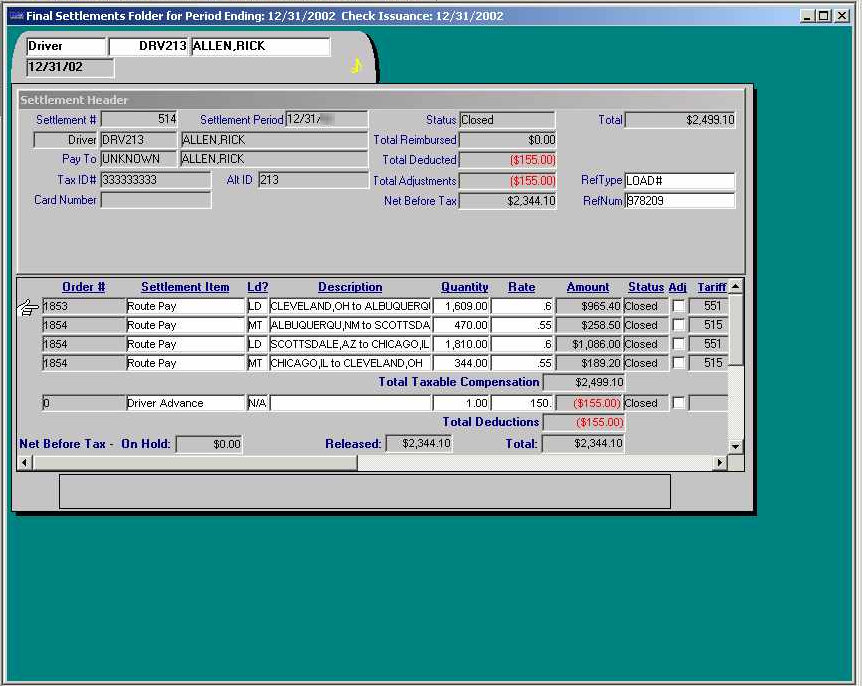Click the tariff 551 cell in first row
The width and height of the screenshot is (862, 686).
click(x=709, y=306)
